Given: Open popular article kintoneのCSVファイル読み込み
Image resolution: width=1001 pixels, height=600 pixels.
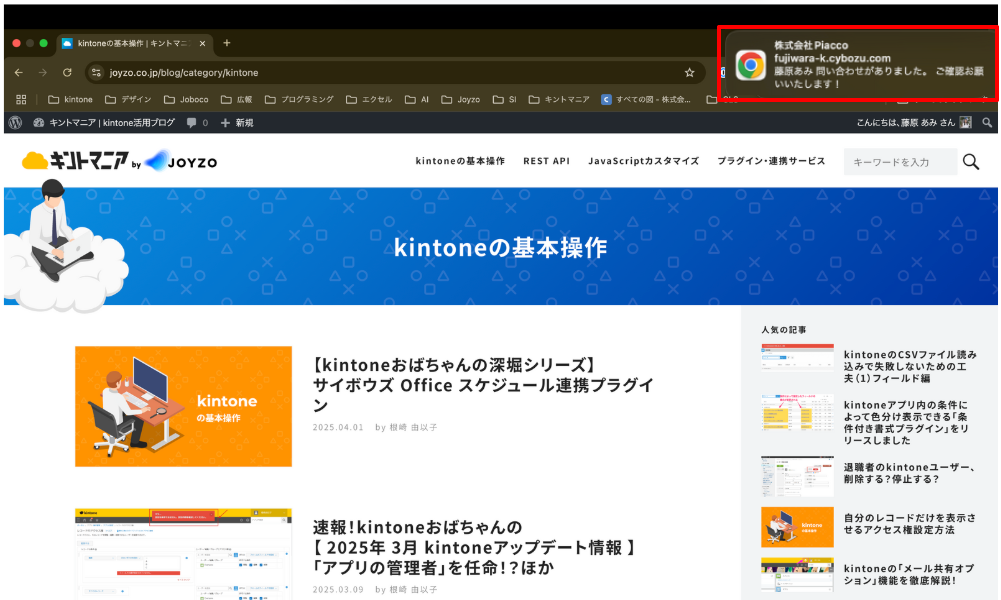Looking at the screenshot, I should 910,366.
